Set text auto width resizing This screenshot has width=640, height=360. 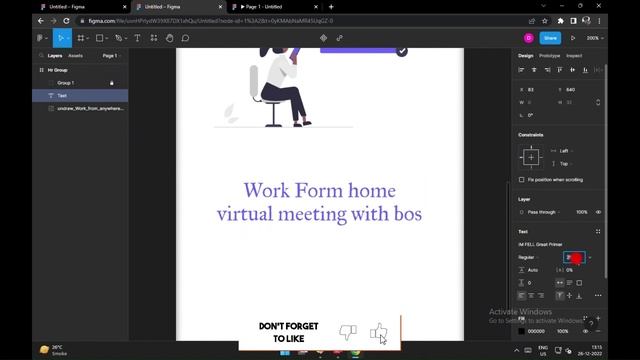tap(560, 282)
